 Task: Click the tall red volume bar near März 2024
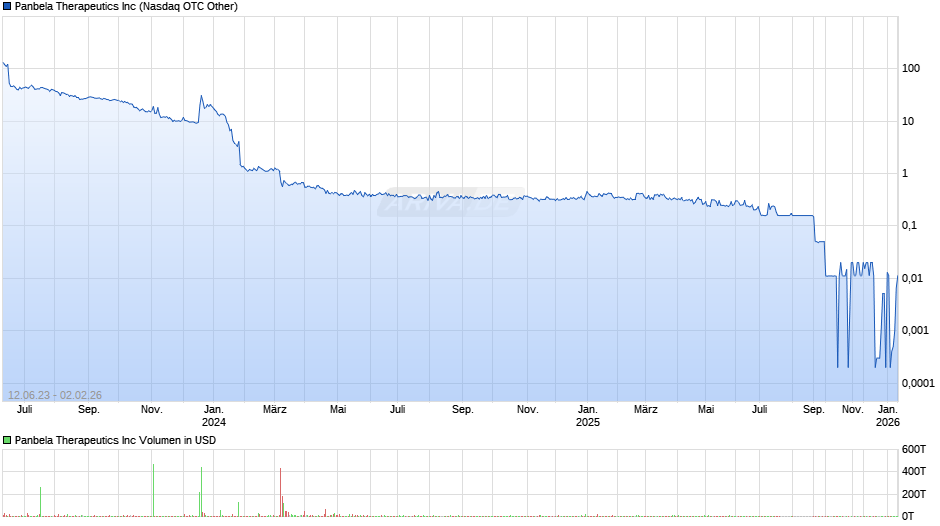(x=281, y=492)
